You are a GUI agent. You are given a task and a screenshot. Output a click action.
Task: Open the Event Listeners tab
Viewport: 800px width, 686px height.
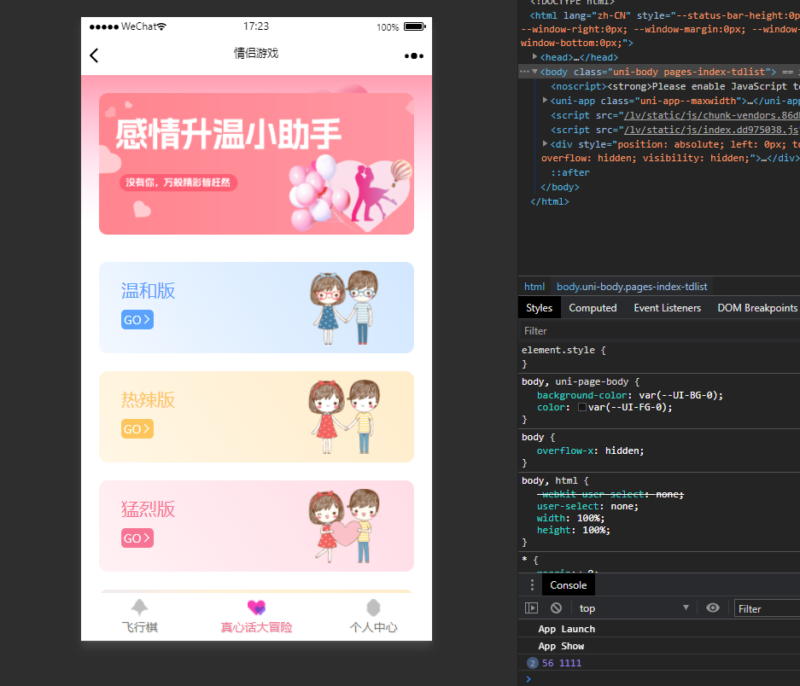click(668, 307)
